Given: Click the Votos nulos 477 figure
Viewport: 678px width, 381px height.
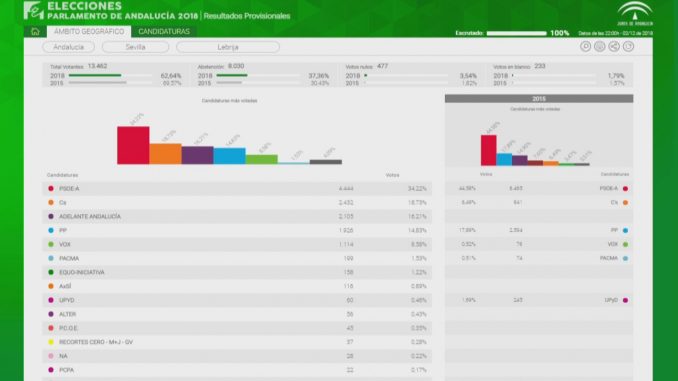Looking at the screenshot, I should click(383, 66).
